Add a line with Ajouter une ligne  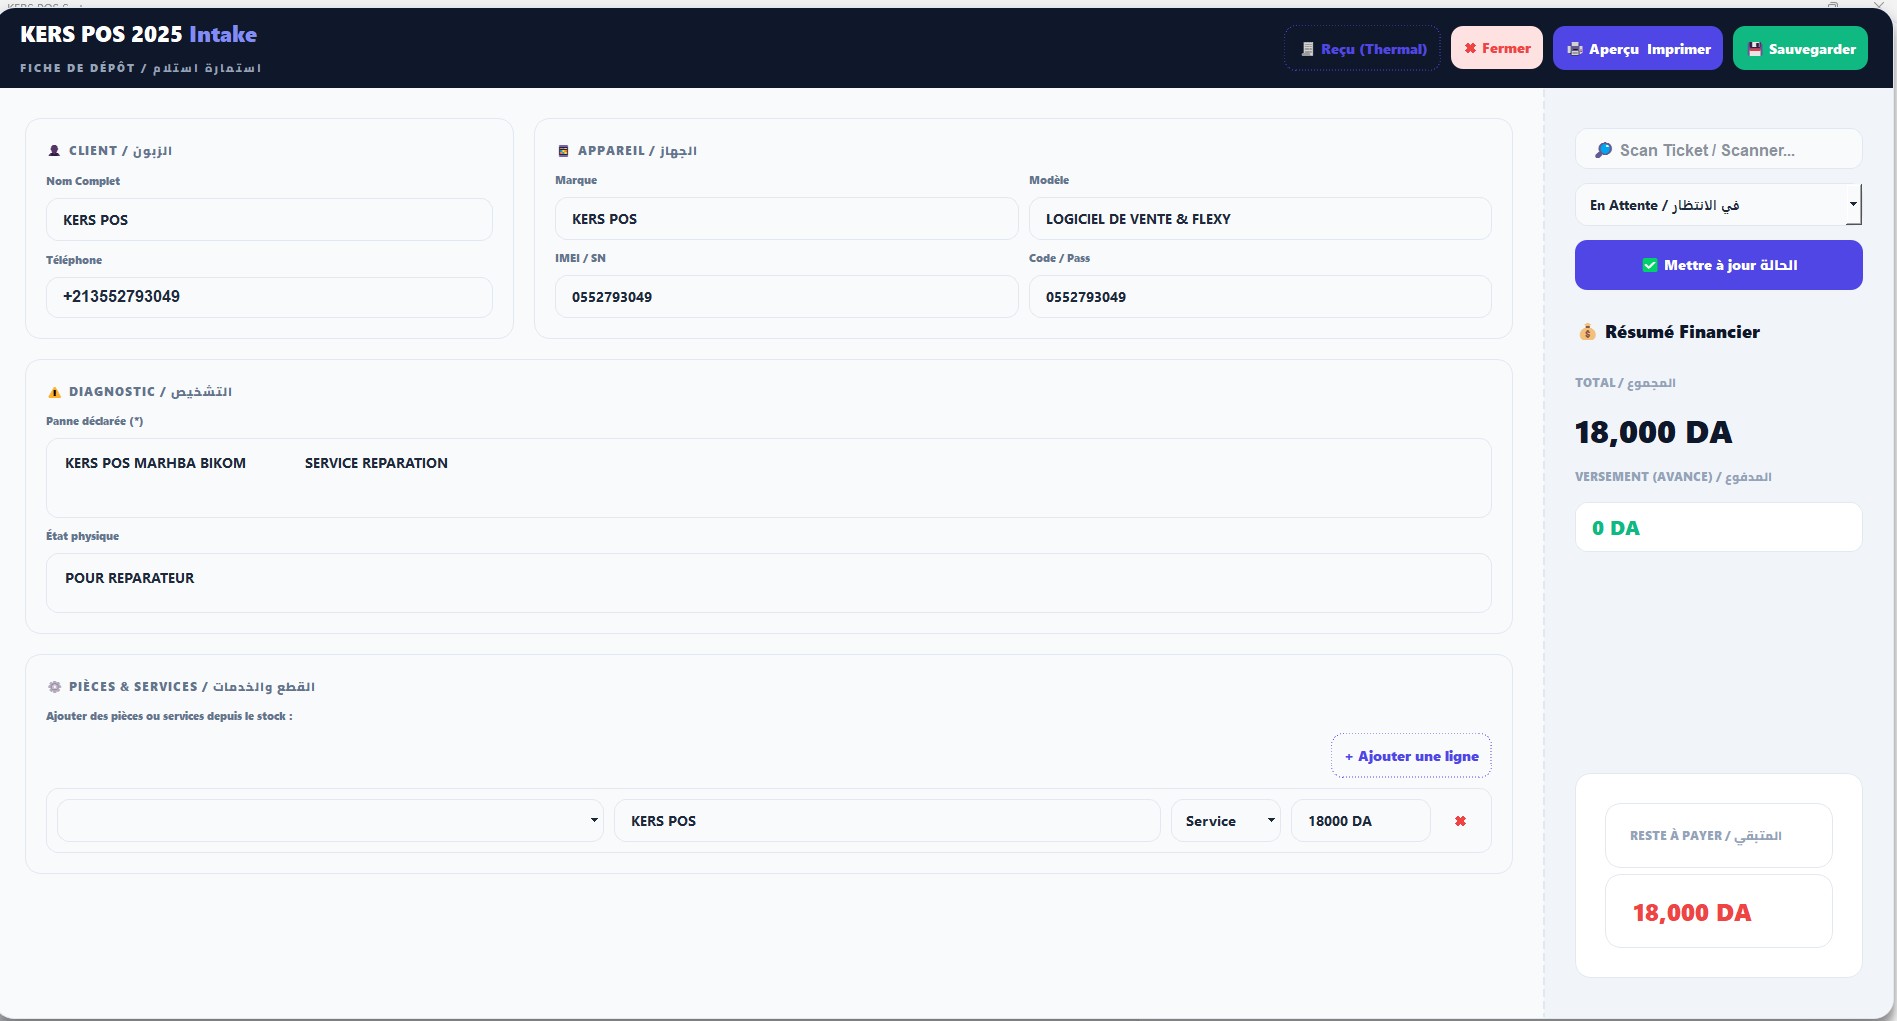[1410, 756]
